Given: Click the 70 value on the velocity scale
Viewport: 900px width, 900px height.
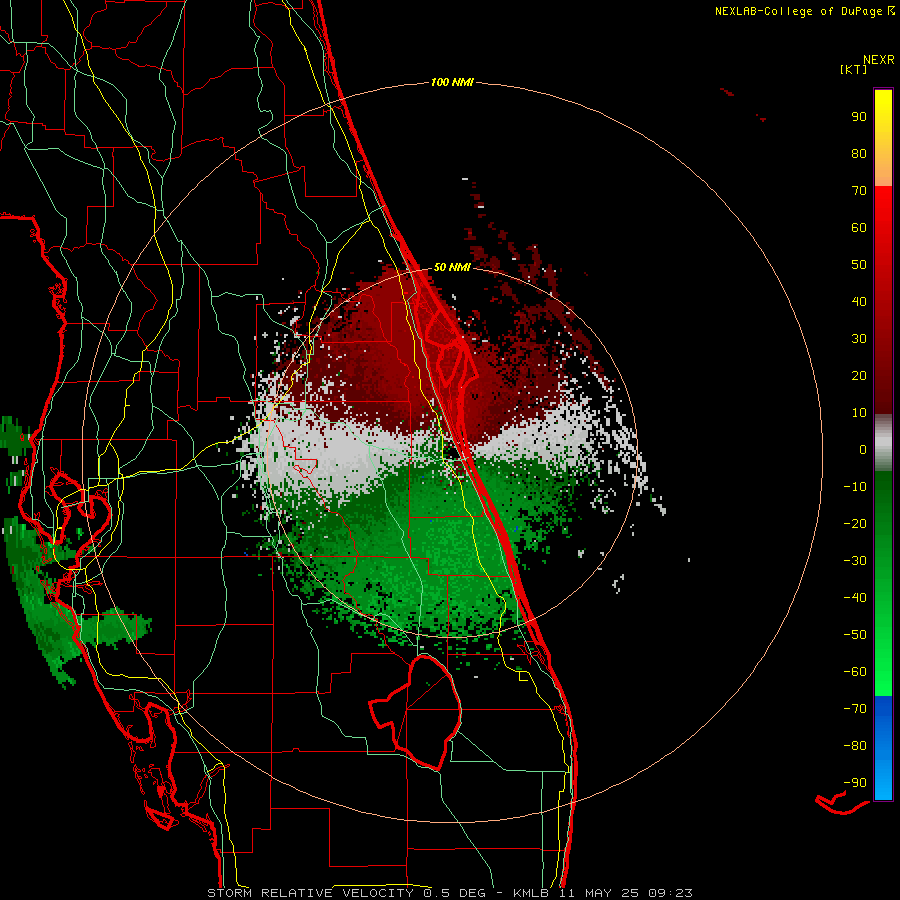Looking at the screenshot, I should coord(859,191).
